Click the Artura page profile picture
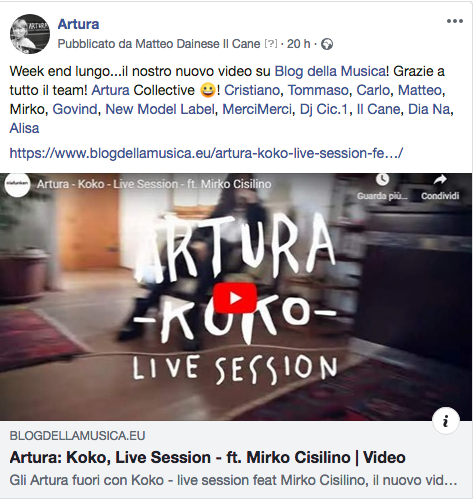475x499 pixels. [30, 34]
